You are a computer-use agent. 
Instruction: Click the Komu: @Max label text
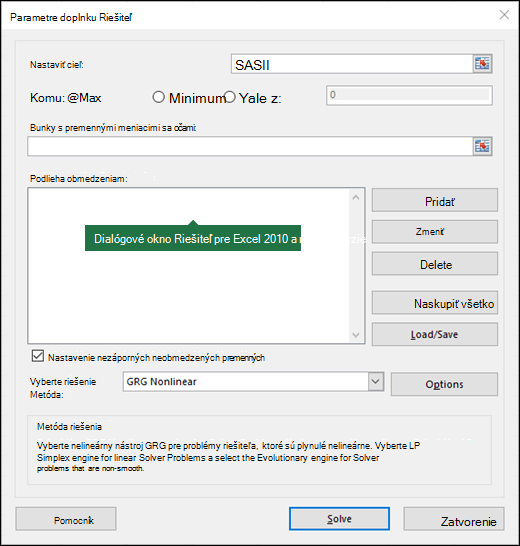point(65,98)
